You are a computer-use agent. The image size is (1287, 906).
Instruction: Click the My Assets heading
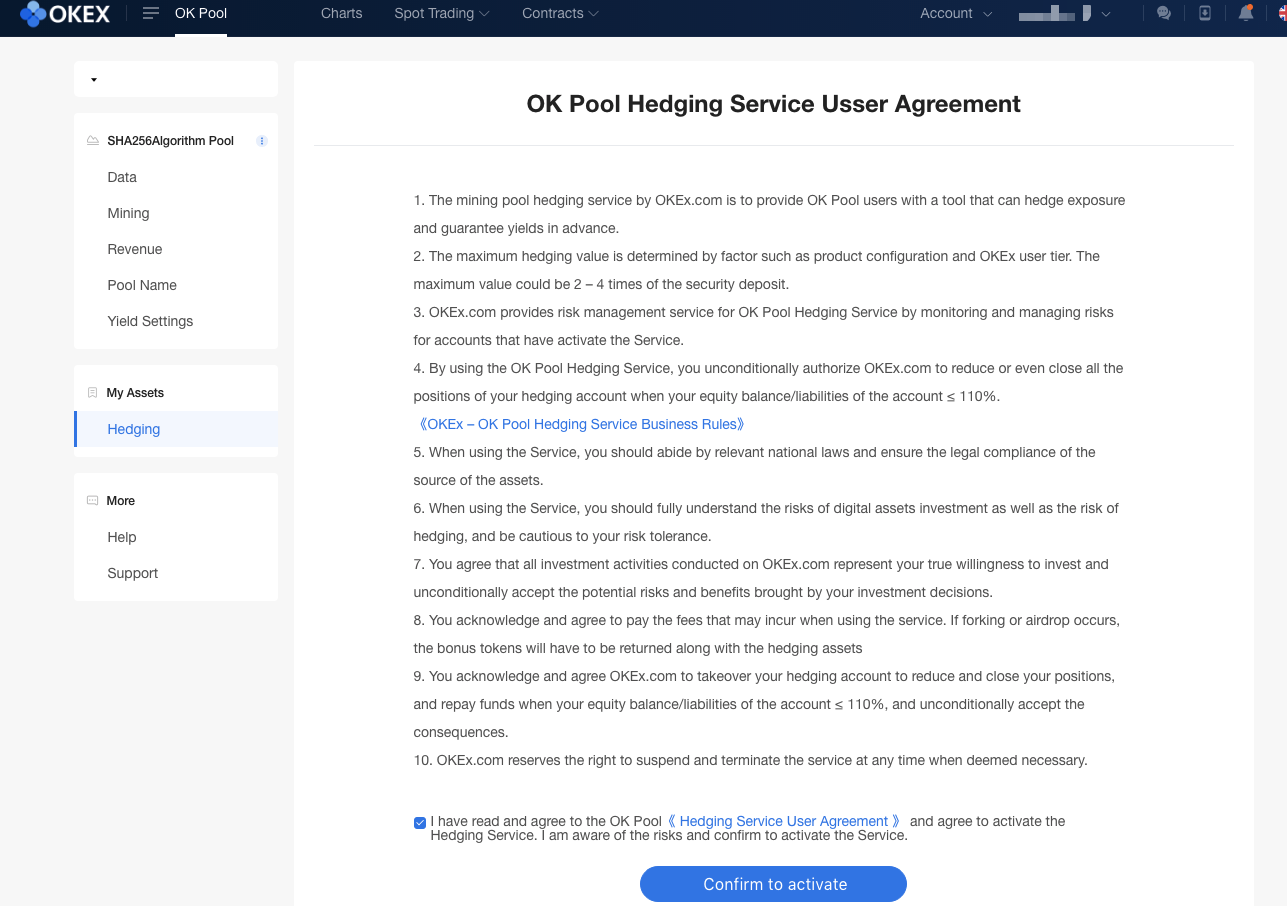coord(135,393)
